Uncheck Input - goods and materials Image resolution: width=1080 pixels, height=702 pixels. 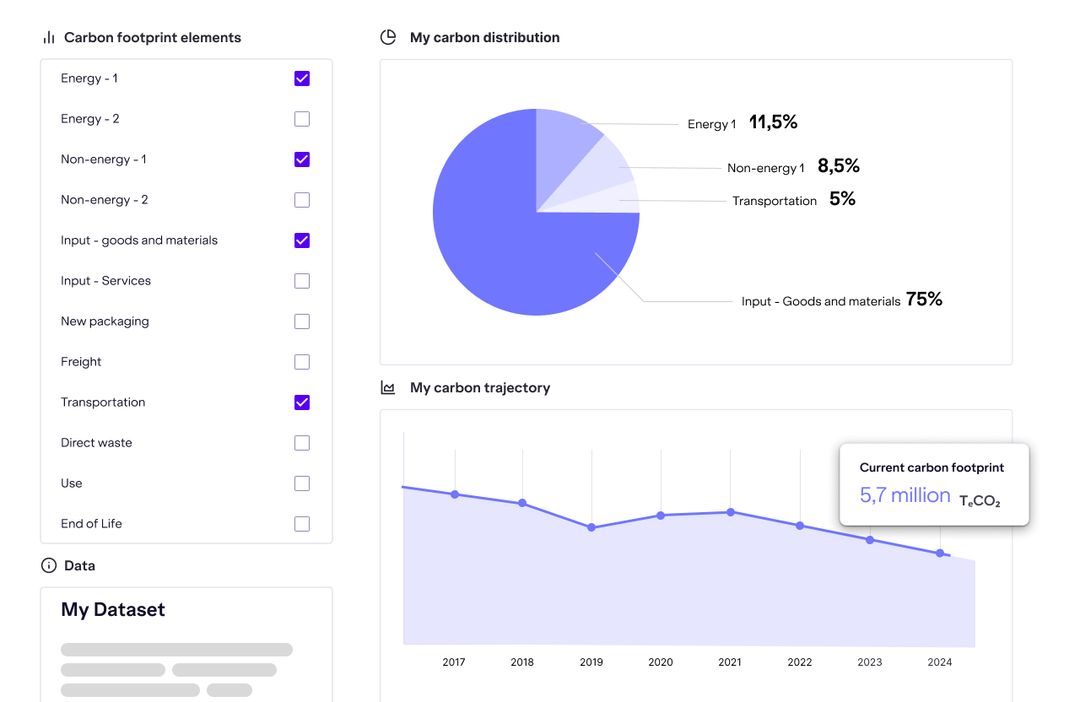[x=301, y=240]
